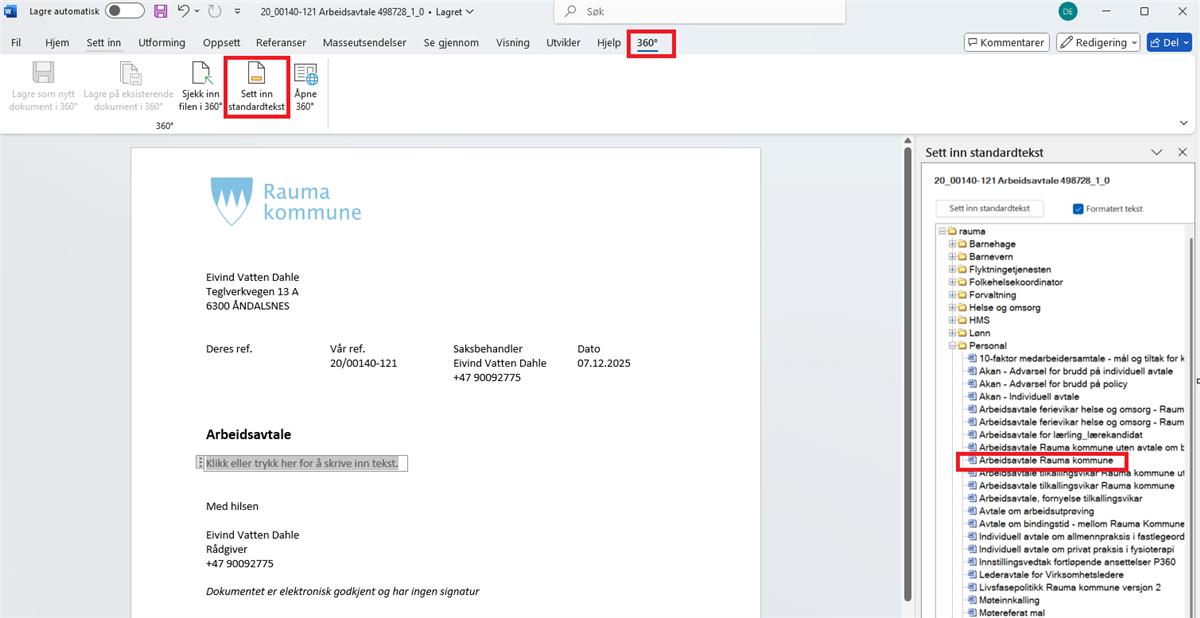1200x618 pixels.
Task: Click the Kommentarer button
Action: [1006, 43]
